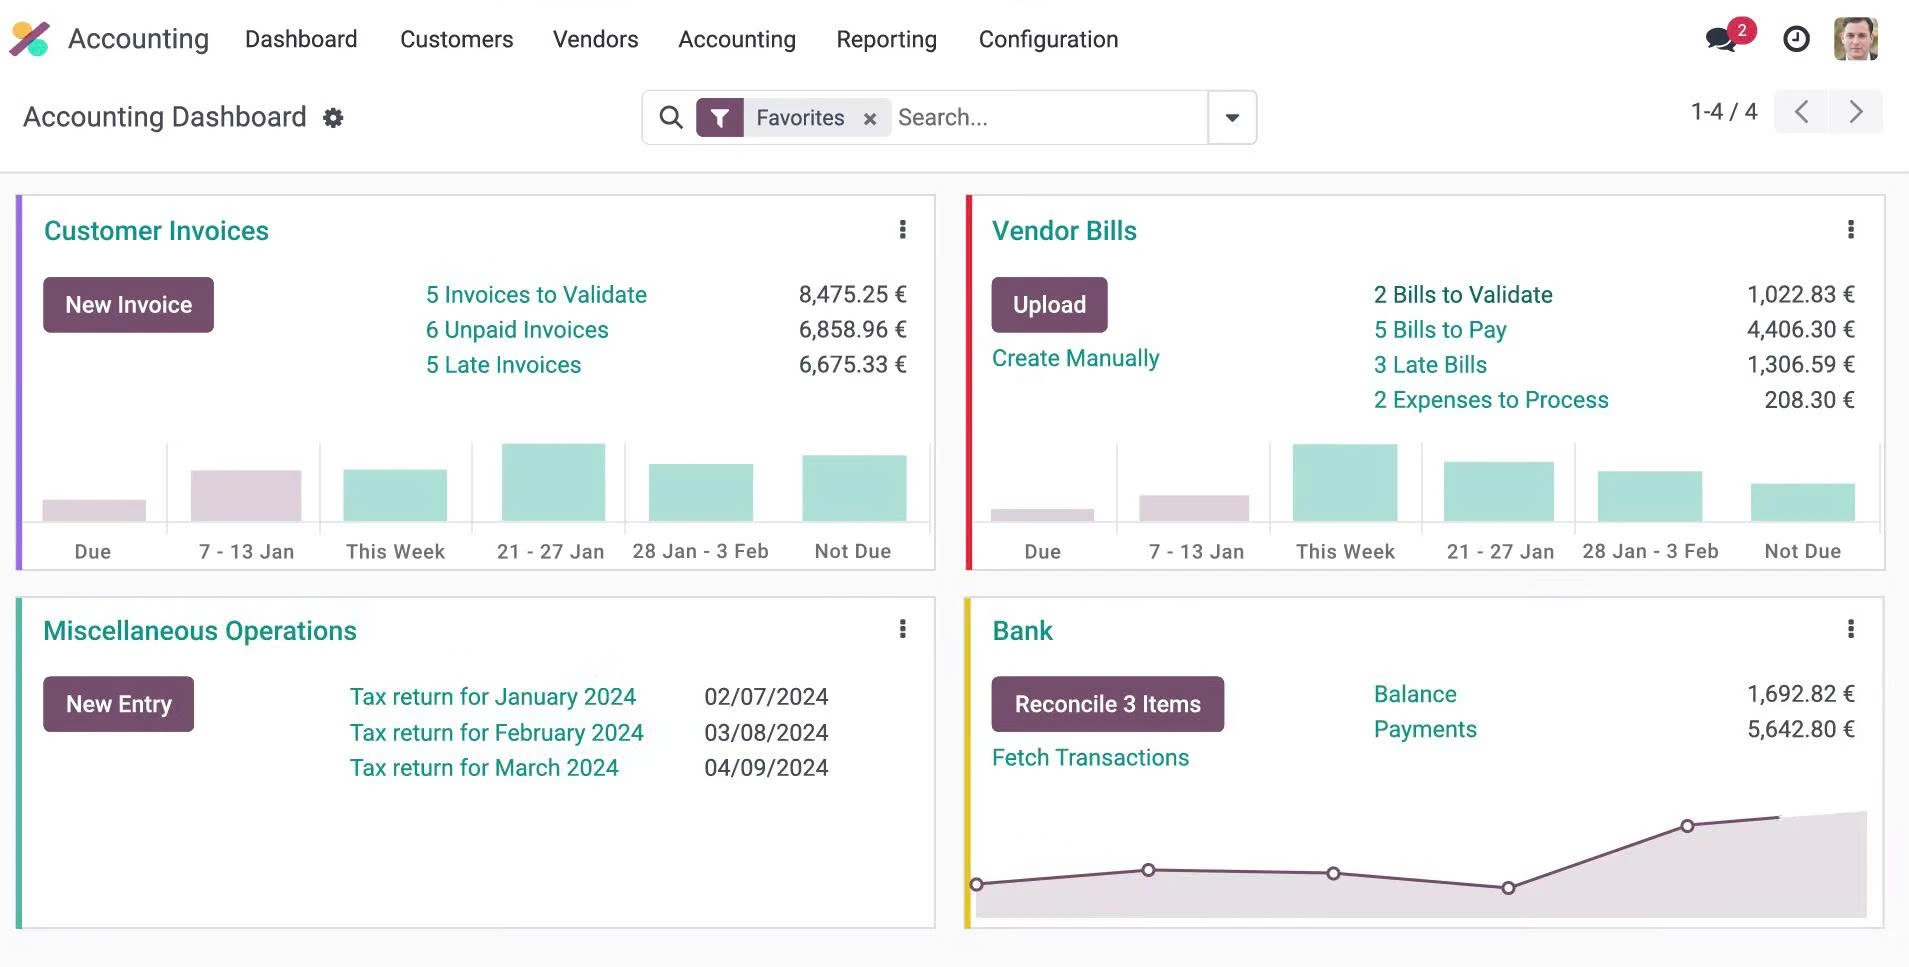Click the search magnifier icon
This screenshot has width=1909, height=967.
[x=669, y=117]
